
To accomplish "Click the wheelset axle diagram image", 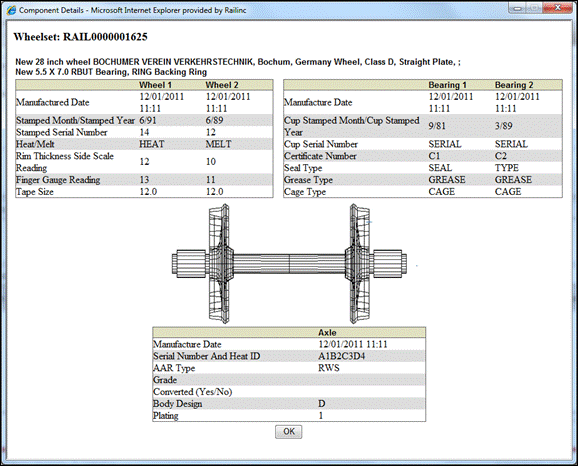I will [289, 264].
